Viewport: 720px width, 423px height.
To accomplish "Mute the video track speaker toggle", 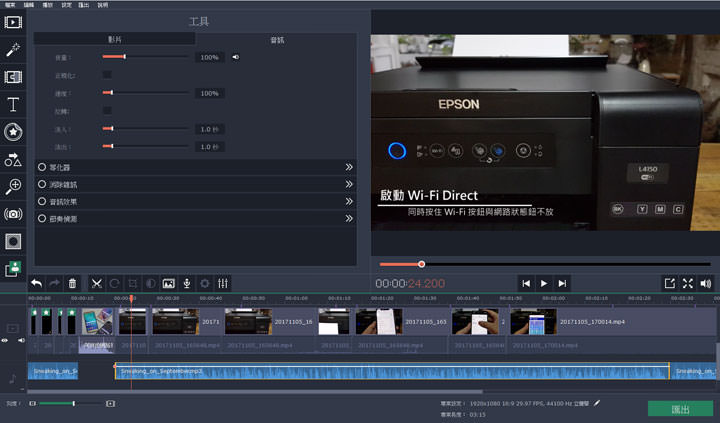I will [21, 340].
